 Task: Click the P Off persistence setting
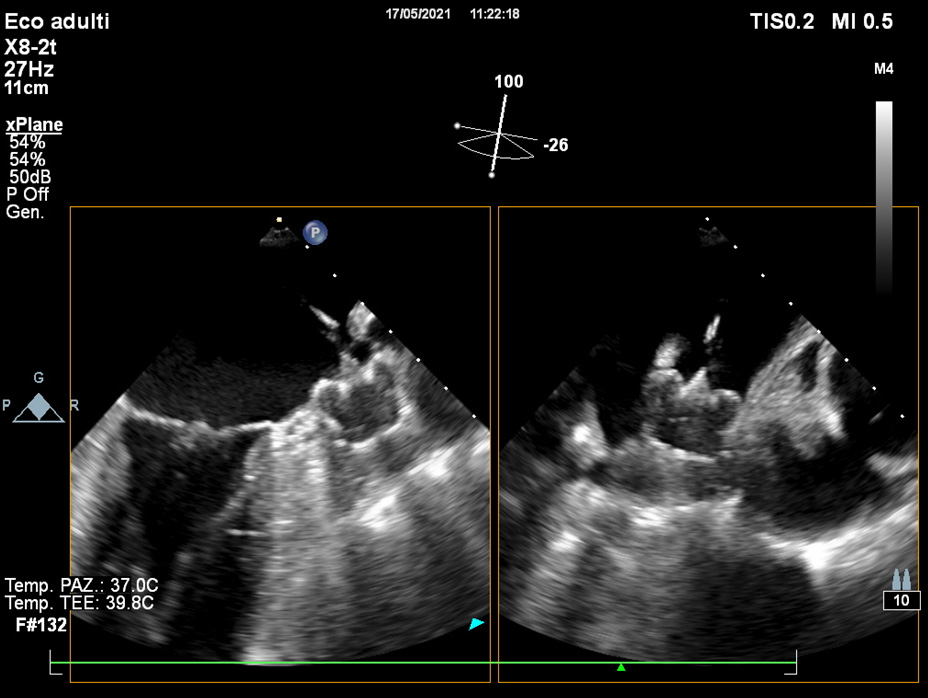point(27,194)
